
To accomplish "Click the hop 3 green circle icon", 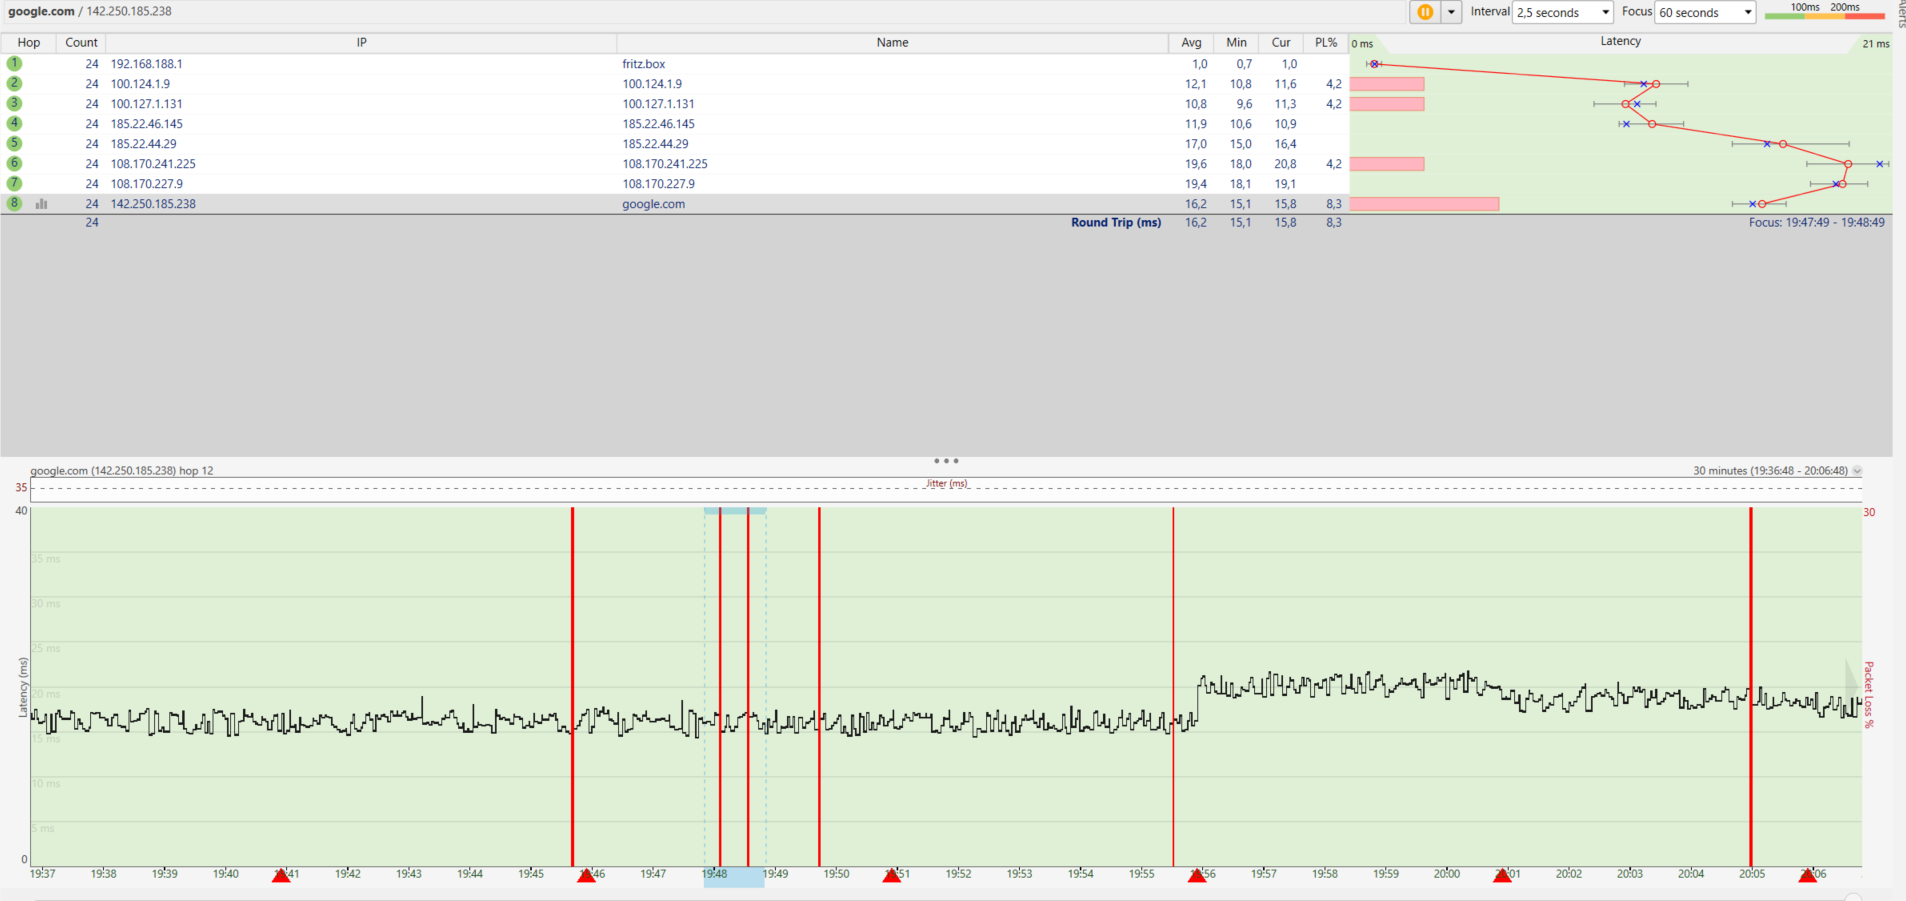I will (14, 103).
